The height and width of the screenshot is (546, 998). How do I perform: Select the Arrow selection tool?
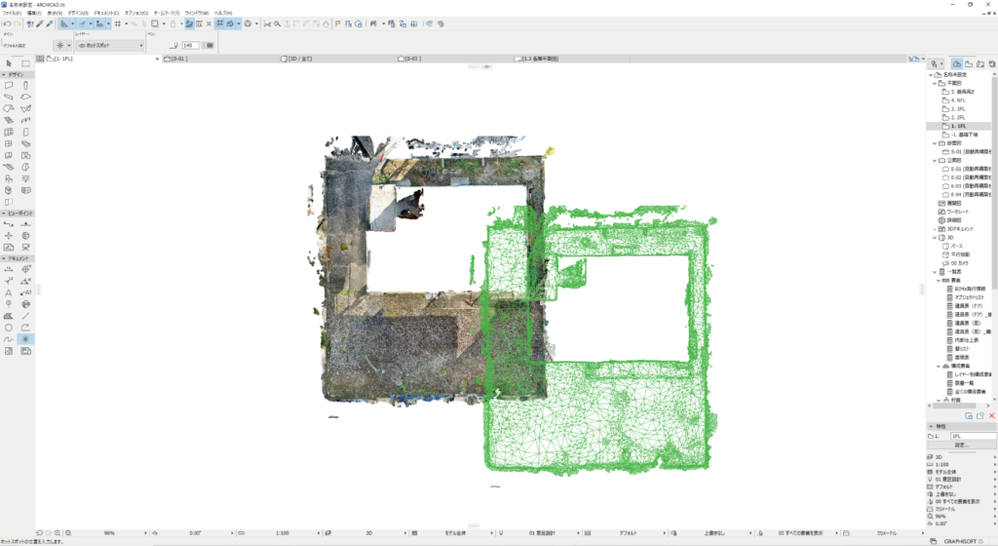pyautogui.click(x=9, y=64)
